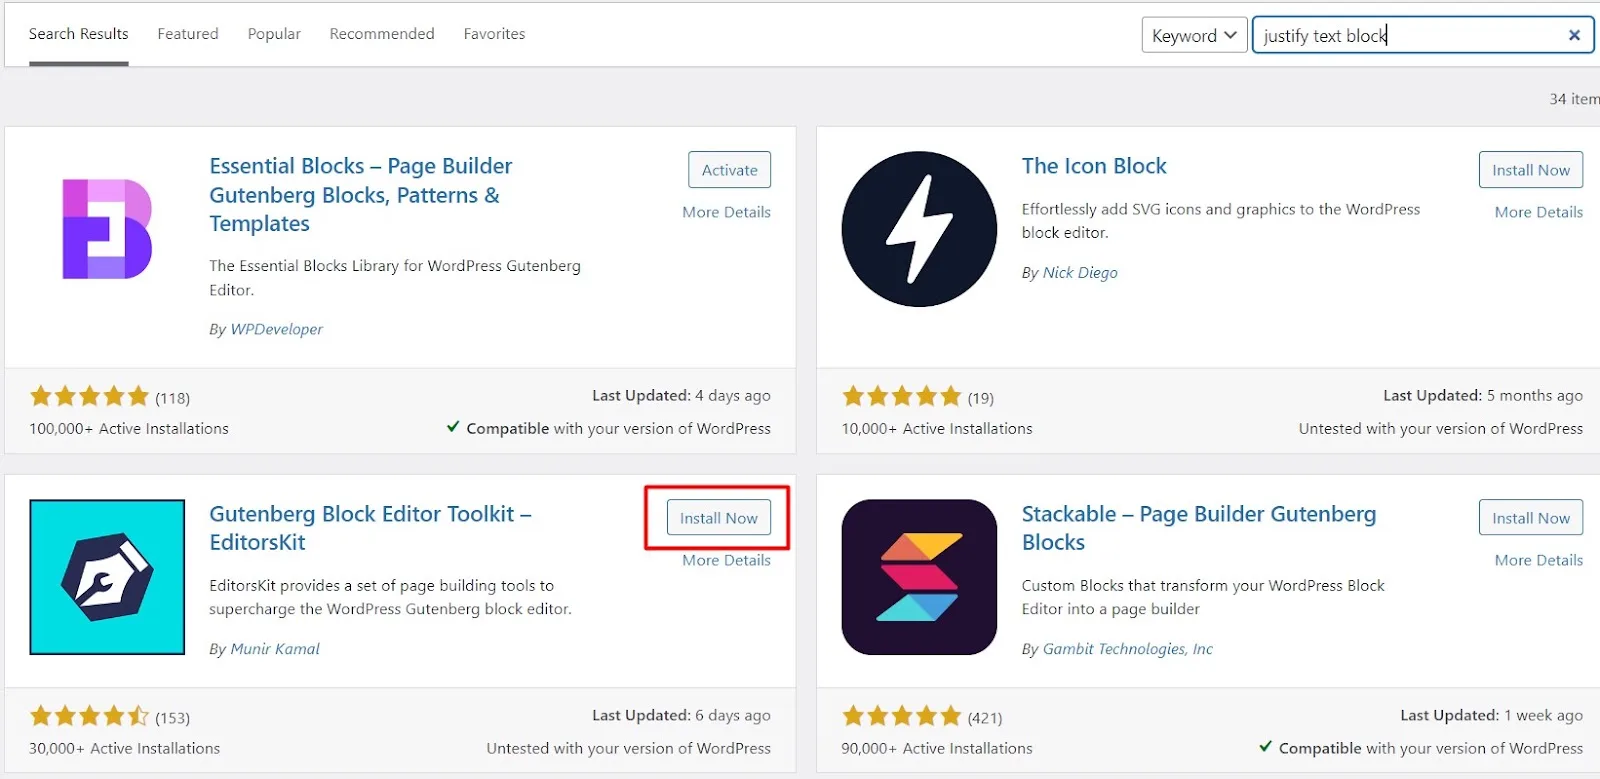
Task: Open the Keyword search type dropdown
Action: (1194, 35)
